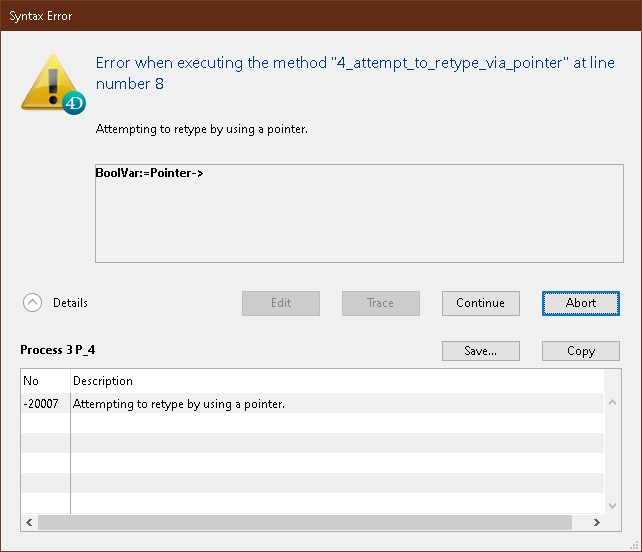Click the "Process 3 P_4" label

tap(58, 350)
